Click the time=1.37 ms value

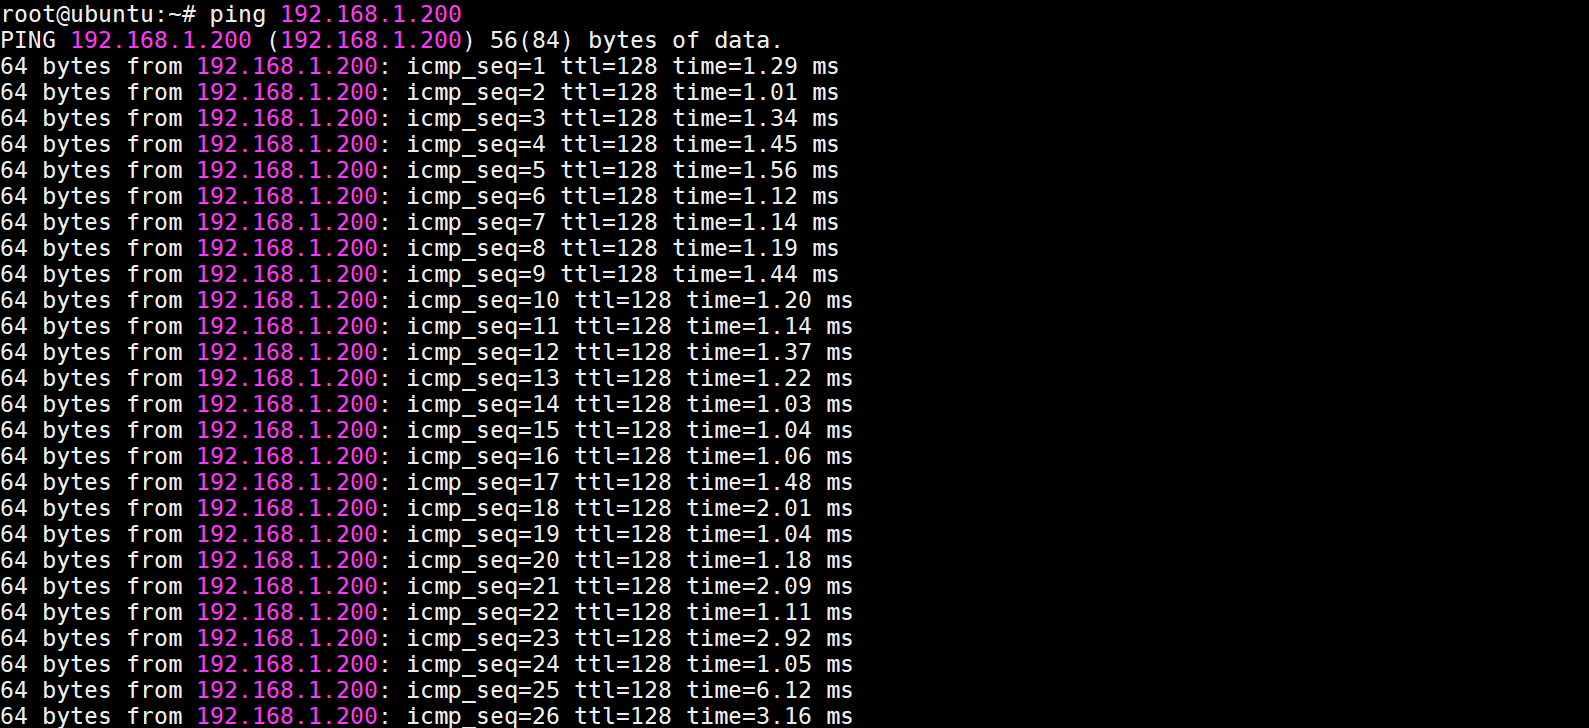pos(769,352)
